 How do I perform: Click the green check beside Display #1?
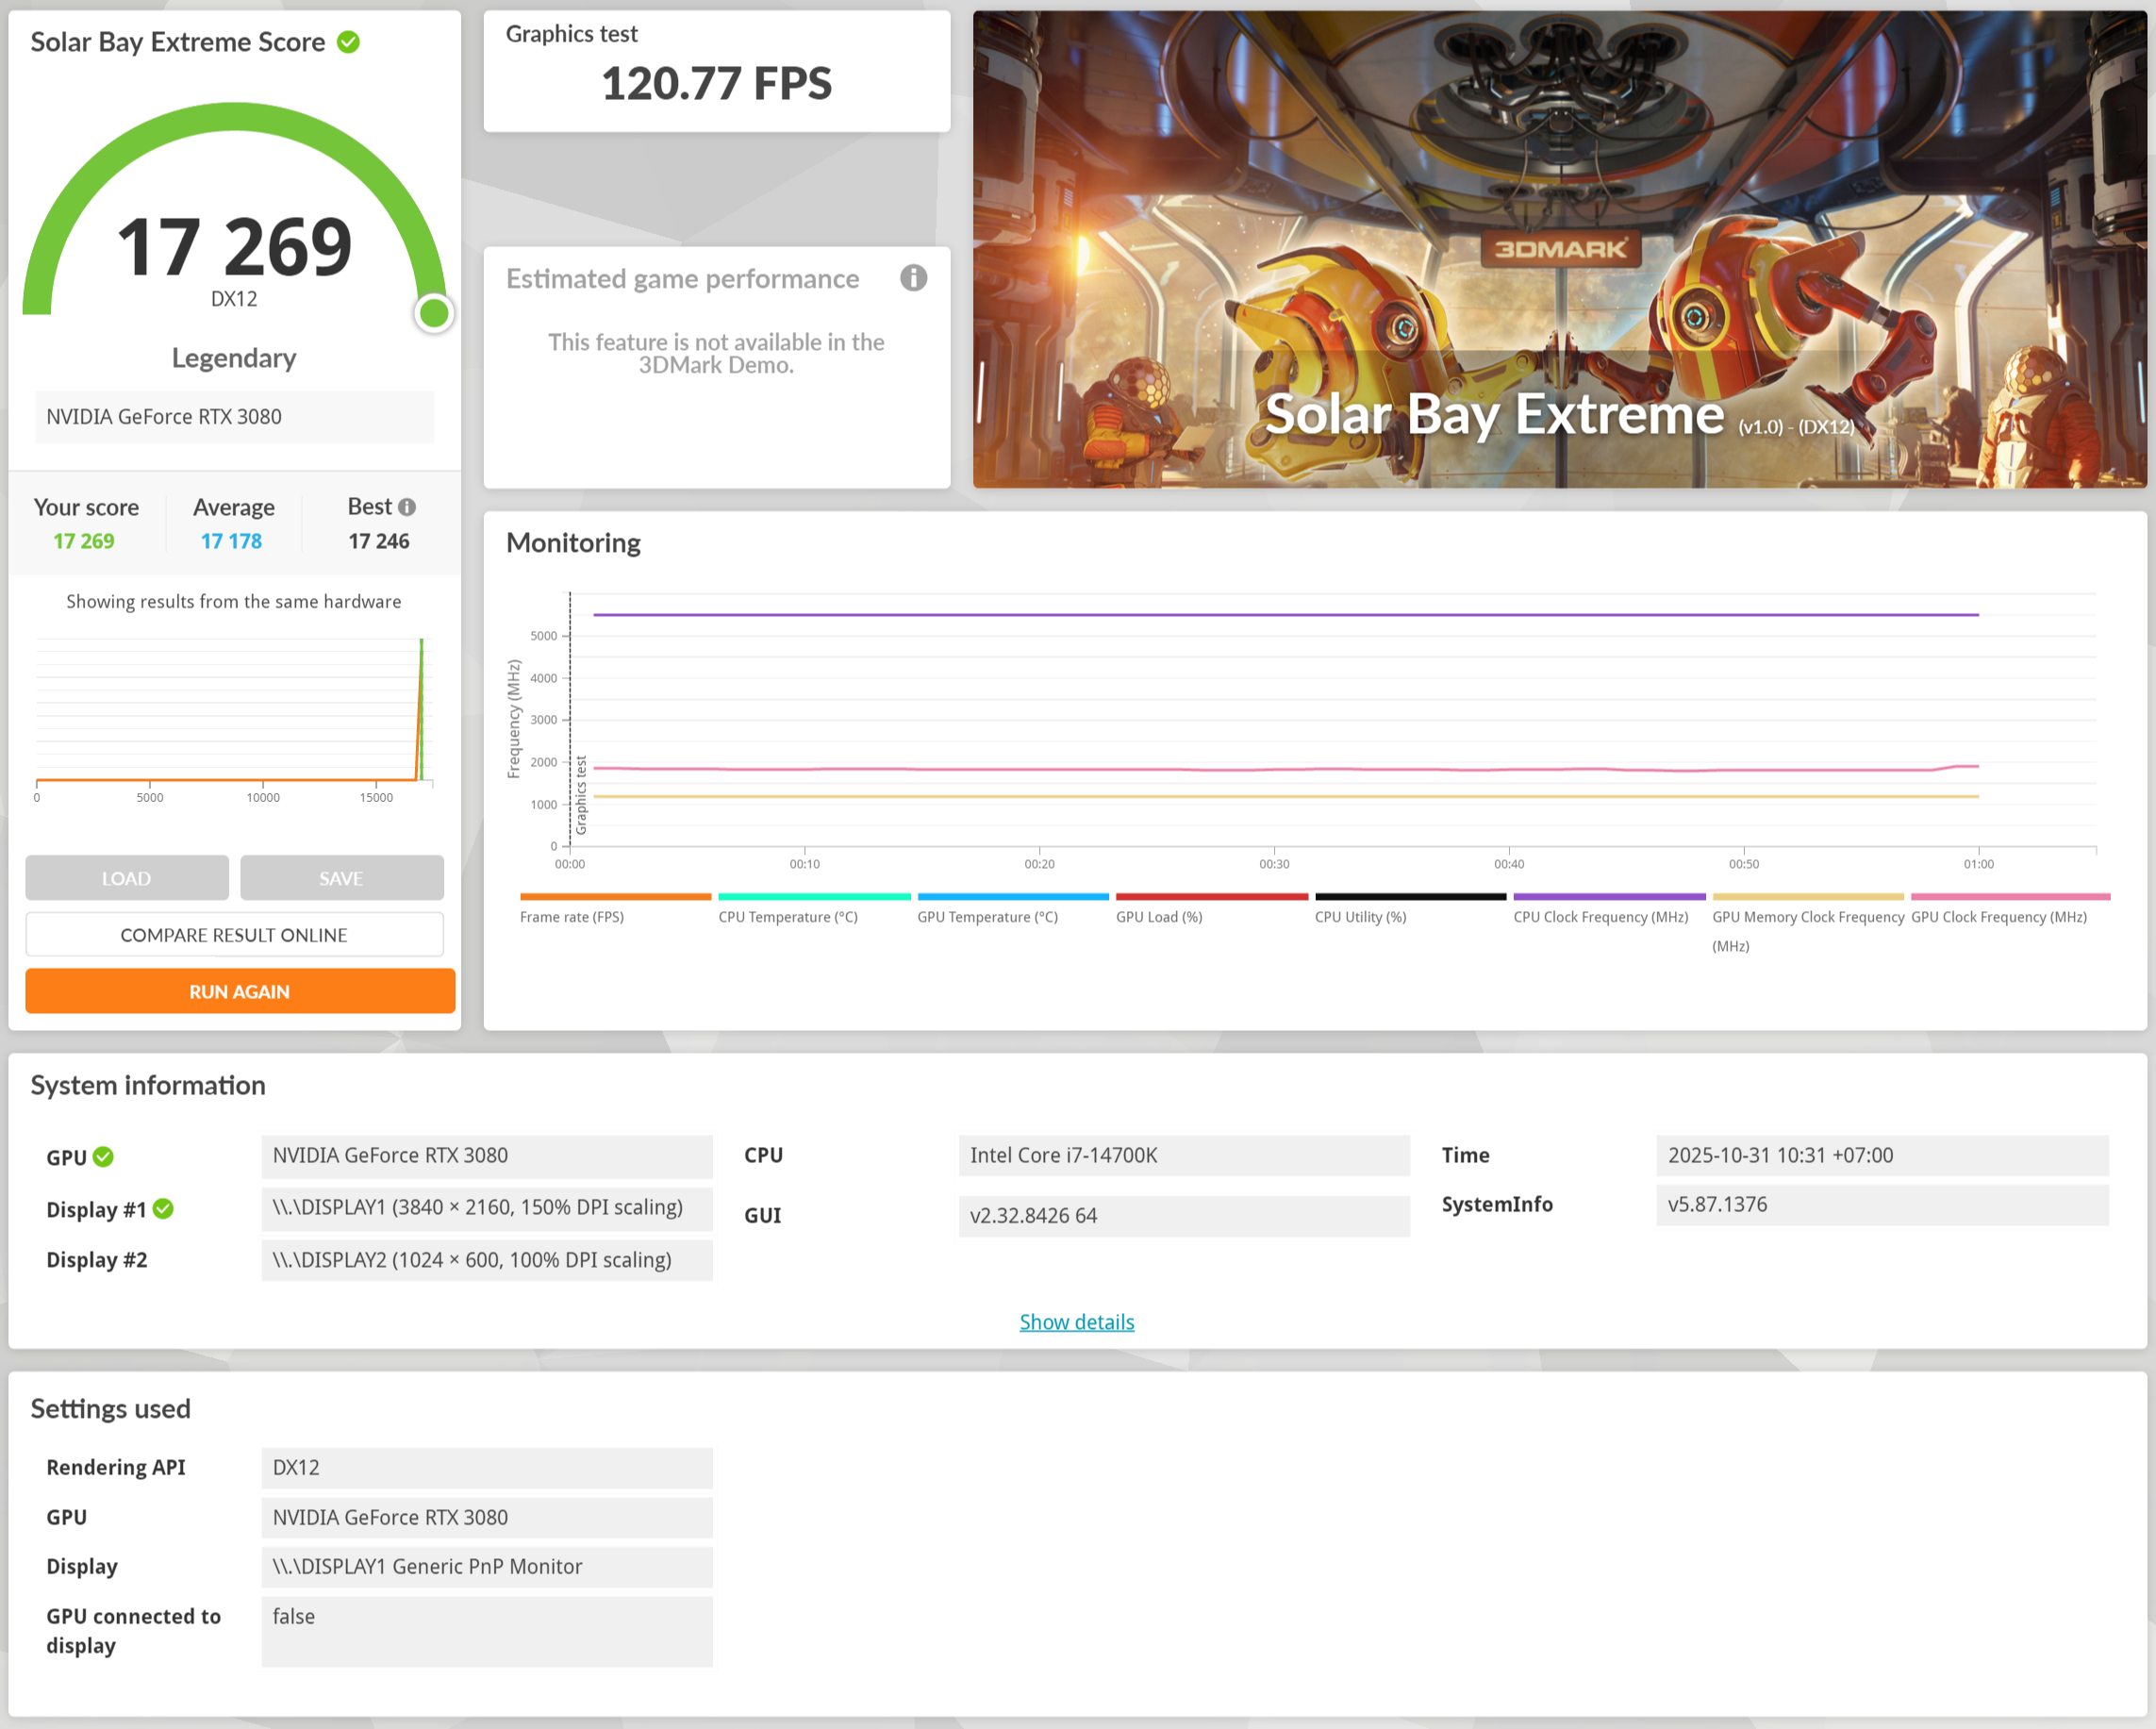(164, 1209)
